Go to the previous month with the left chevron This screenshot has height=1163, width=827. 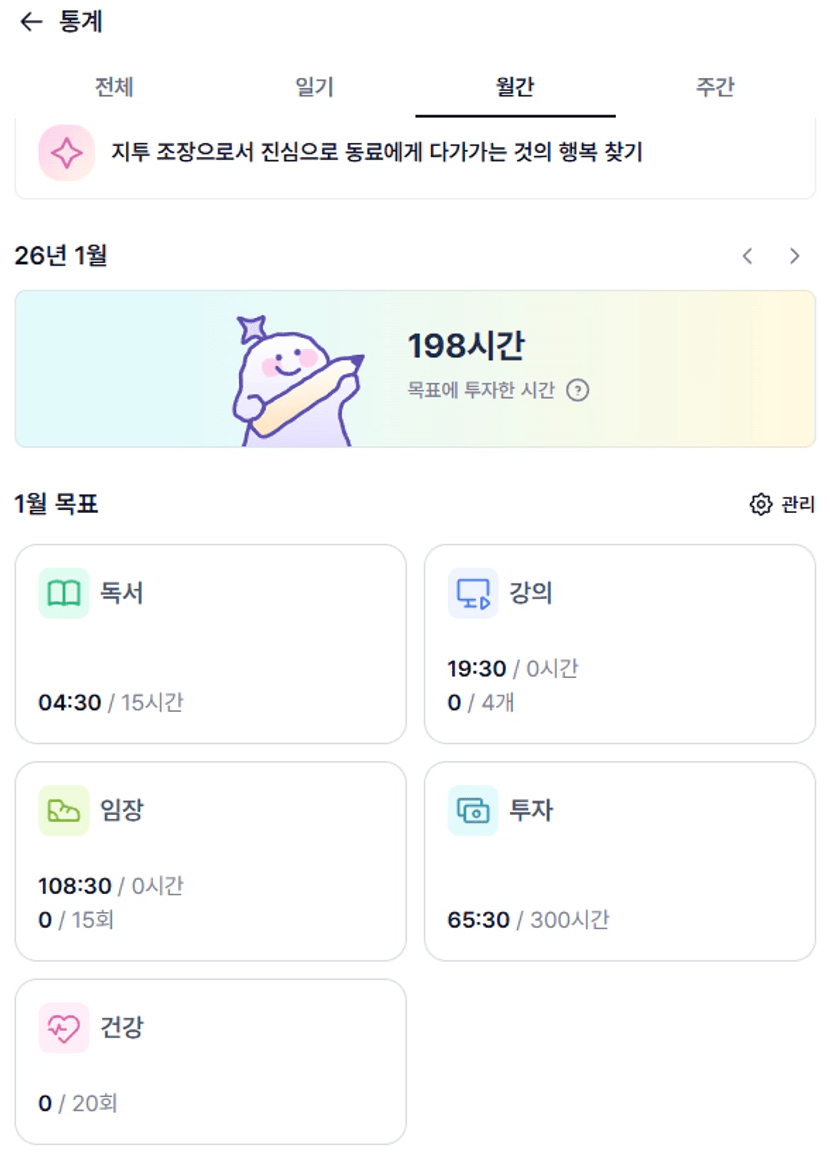747,256
